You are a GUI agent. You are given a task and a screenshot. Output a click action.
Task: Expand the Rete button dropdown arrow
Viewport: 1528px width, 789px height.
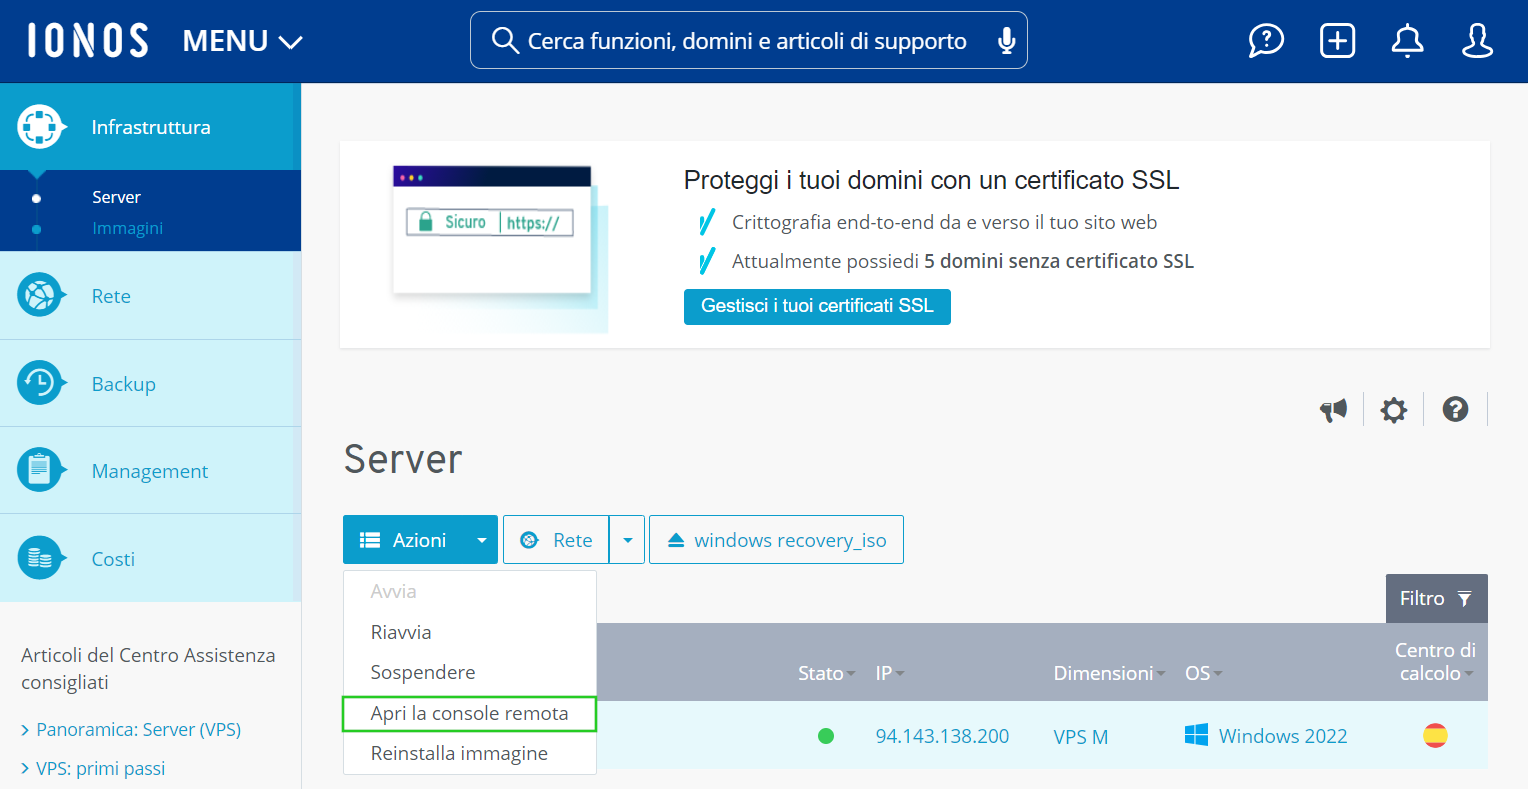(x=627, y=540)
